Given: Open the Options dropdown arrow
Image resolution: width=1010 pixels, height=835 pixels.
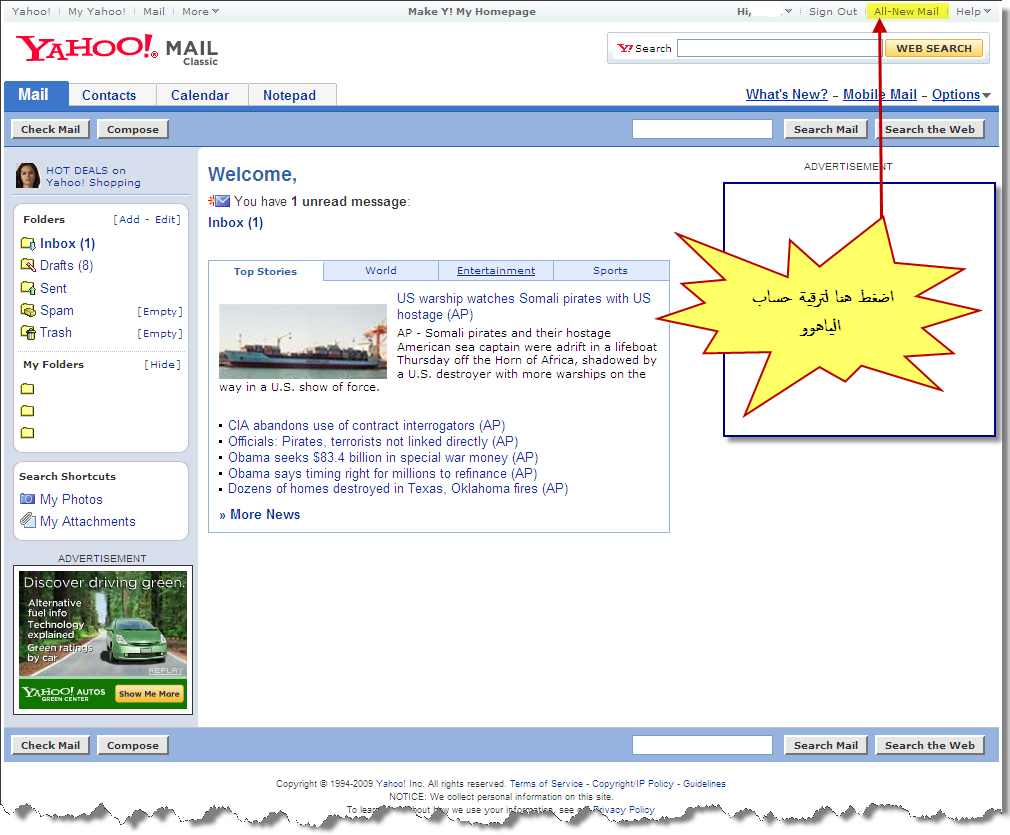Looking at the screenshot, I should coord(986,95).
